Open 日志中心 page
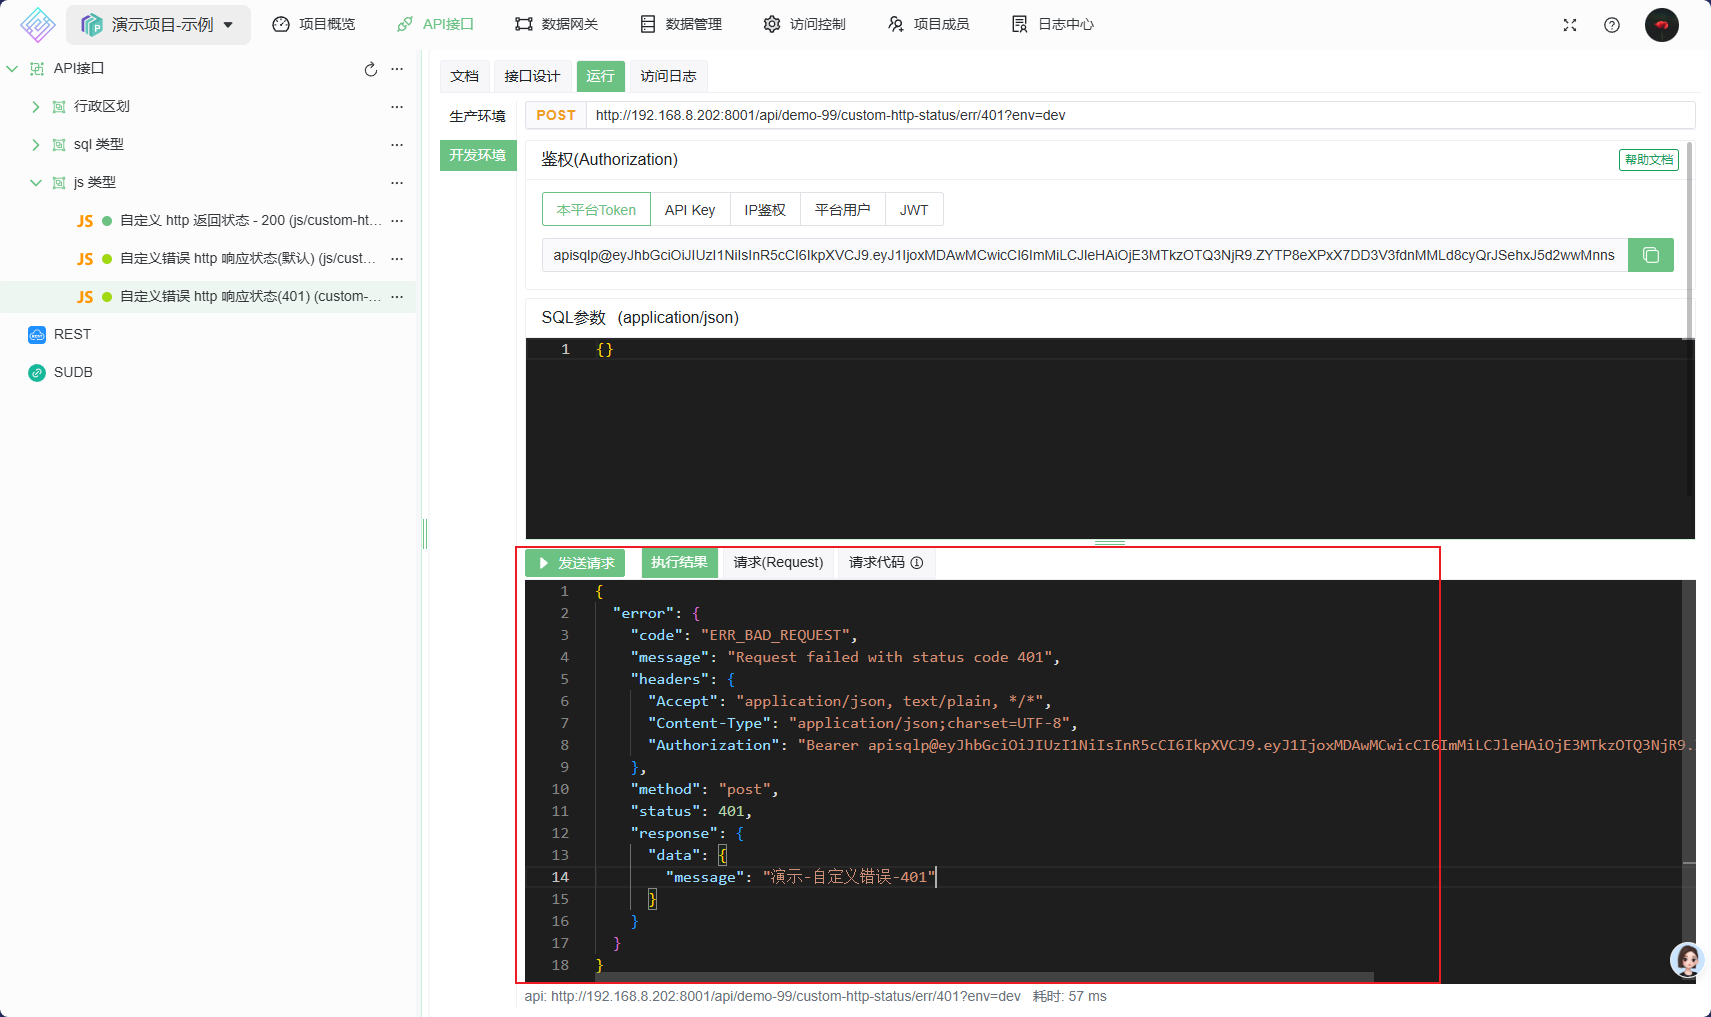 point(1053,24)
